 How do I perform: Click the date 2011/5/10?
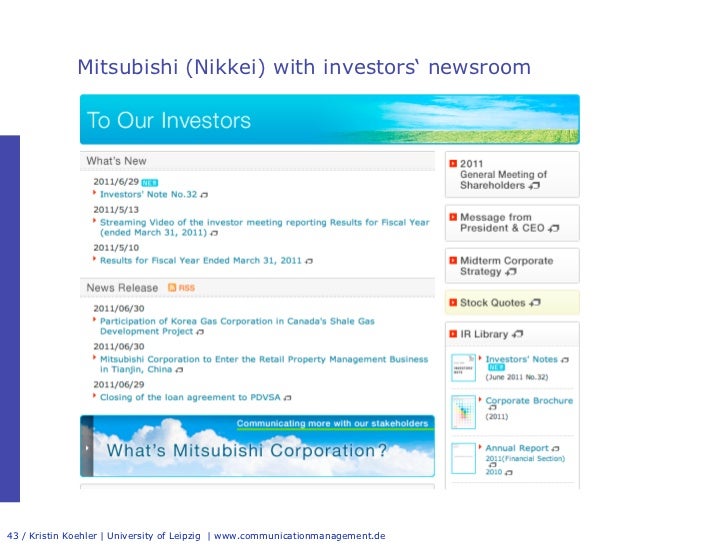tap(116, 248)
